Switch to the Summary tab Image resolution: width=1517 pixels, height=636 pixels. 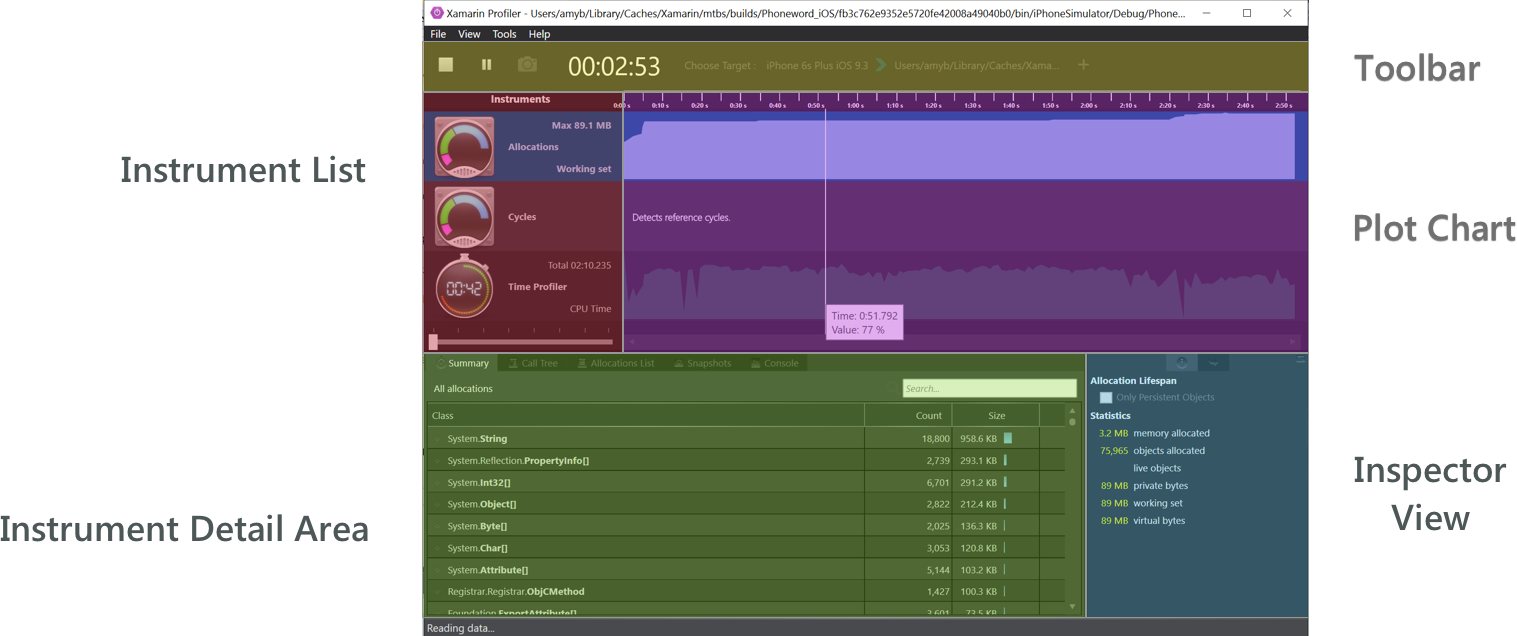coord(461,363)
